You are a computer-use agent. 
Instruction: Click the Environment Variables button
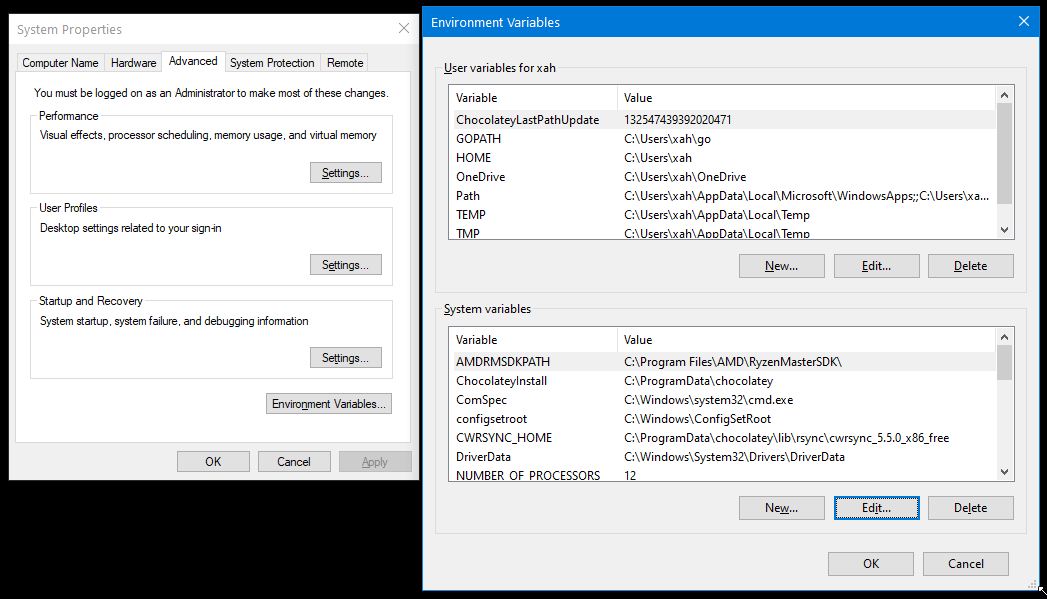click(328, 403)
